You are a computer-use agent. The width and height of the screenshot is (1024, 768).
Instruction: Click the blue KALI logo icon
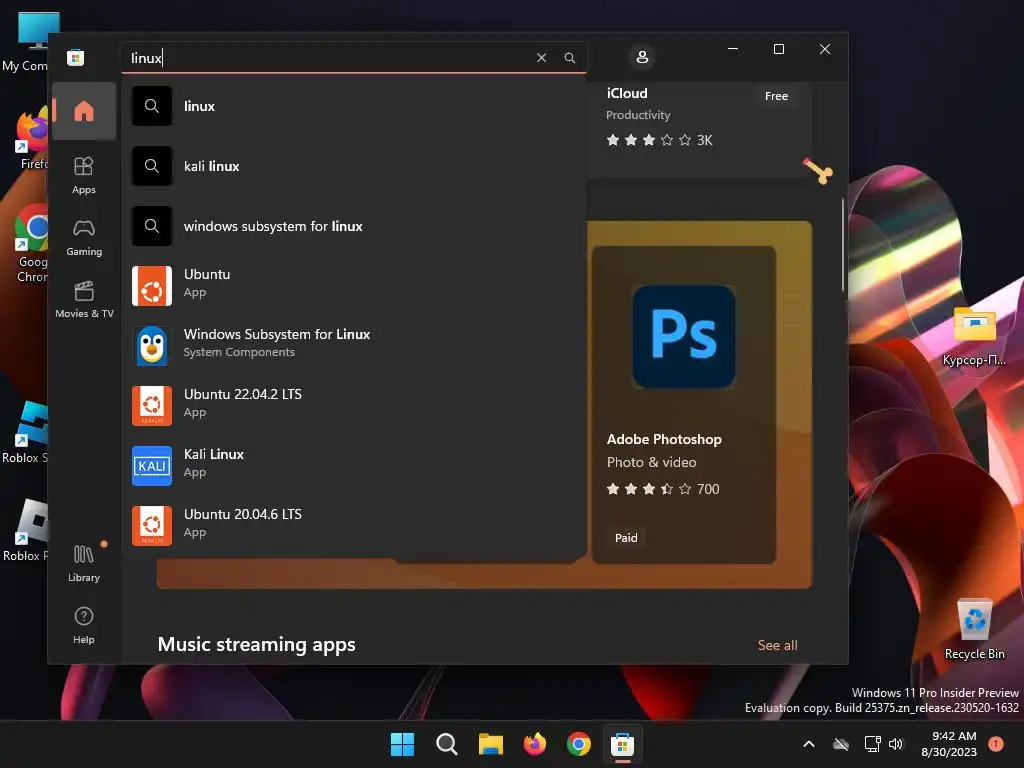[152, 466]
